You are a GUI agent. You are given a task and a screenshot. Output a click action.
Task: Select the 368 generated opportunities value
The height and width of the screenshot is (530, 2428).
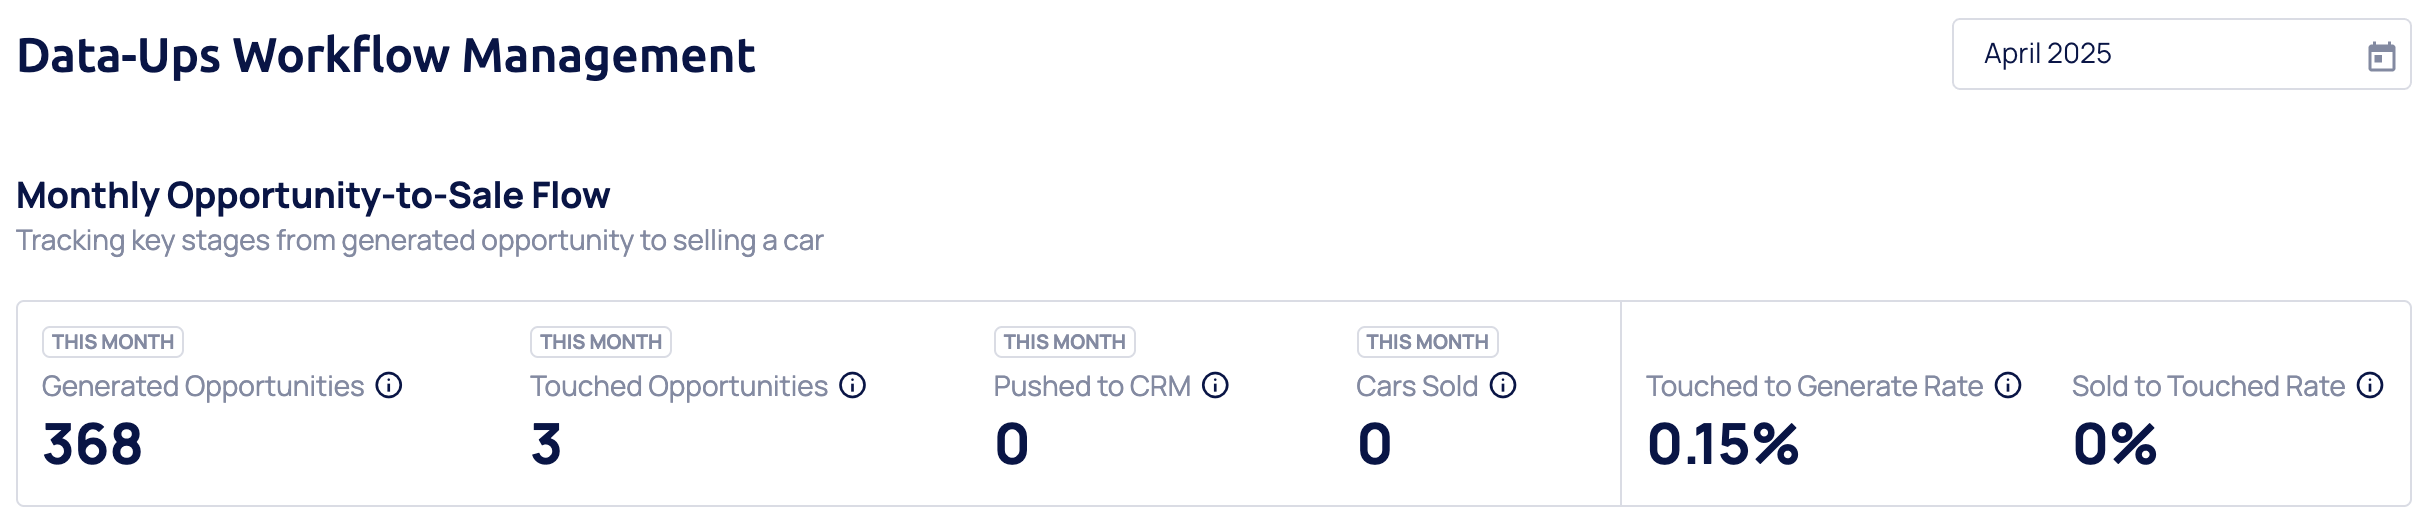click(x=93, y=444)
